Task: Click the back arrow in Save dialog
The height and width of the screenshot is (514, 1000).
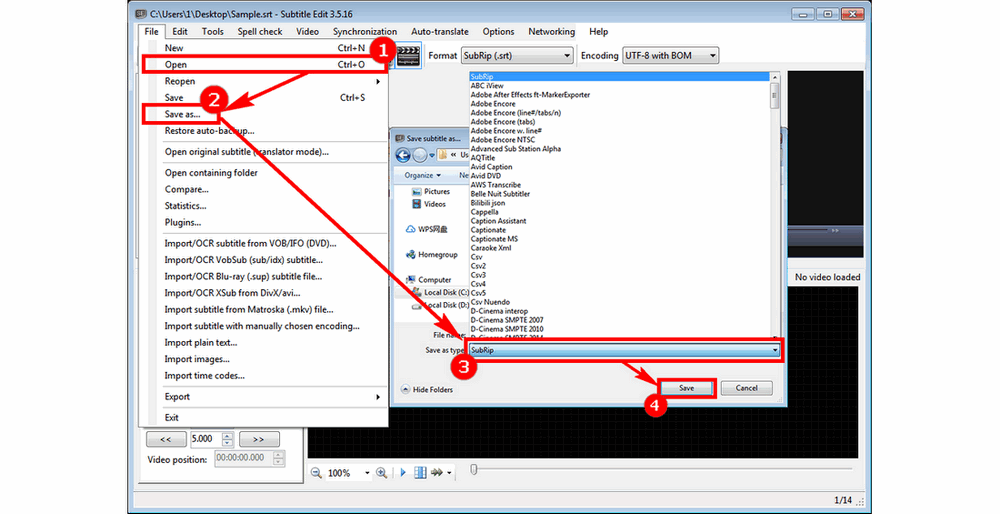Action: pos(404,155)
